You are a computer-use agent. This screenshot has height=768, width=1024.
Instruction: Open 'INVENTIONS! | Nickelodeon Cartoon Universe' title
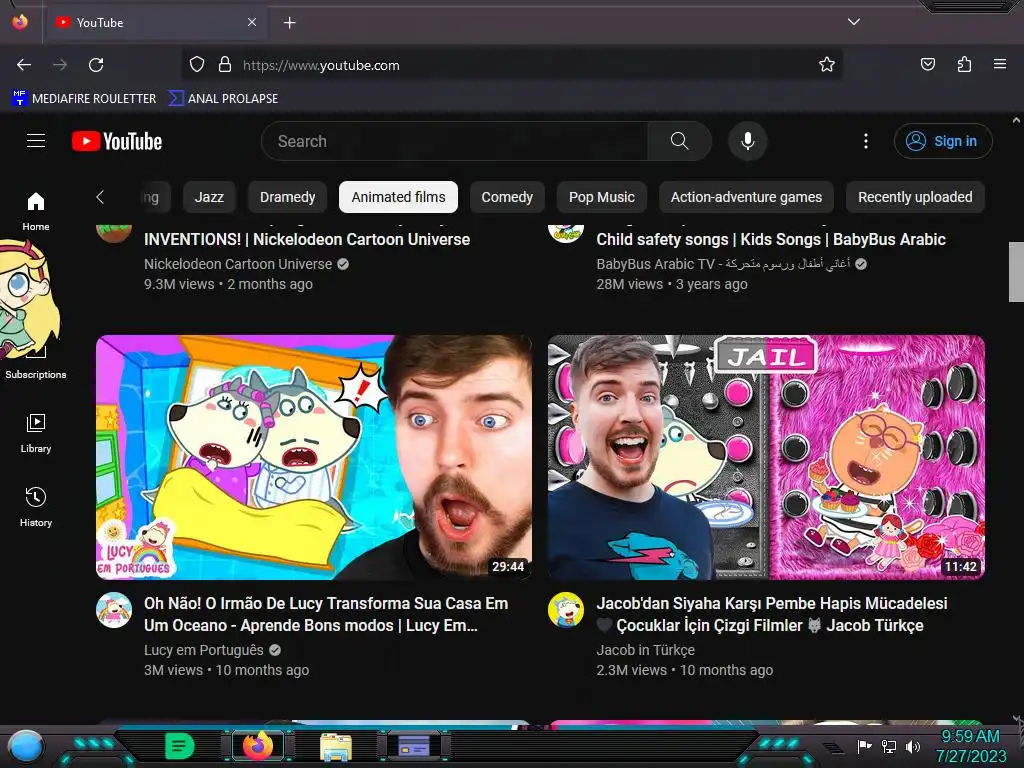[x=307, y=239]
